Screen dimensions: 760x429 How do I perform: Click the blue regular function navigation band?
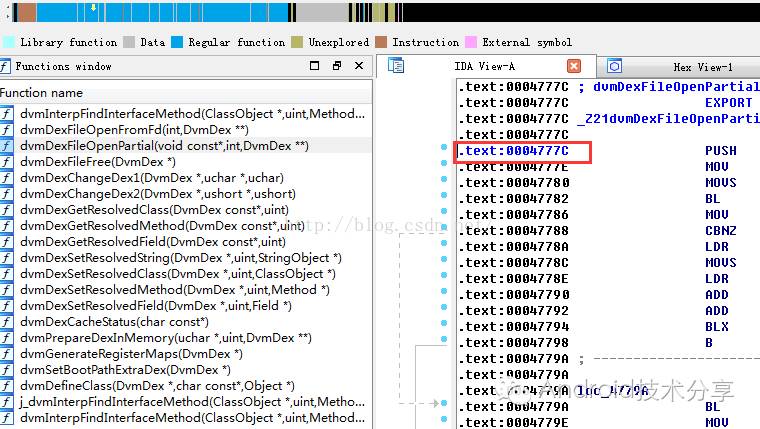(162, 13)
